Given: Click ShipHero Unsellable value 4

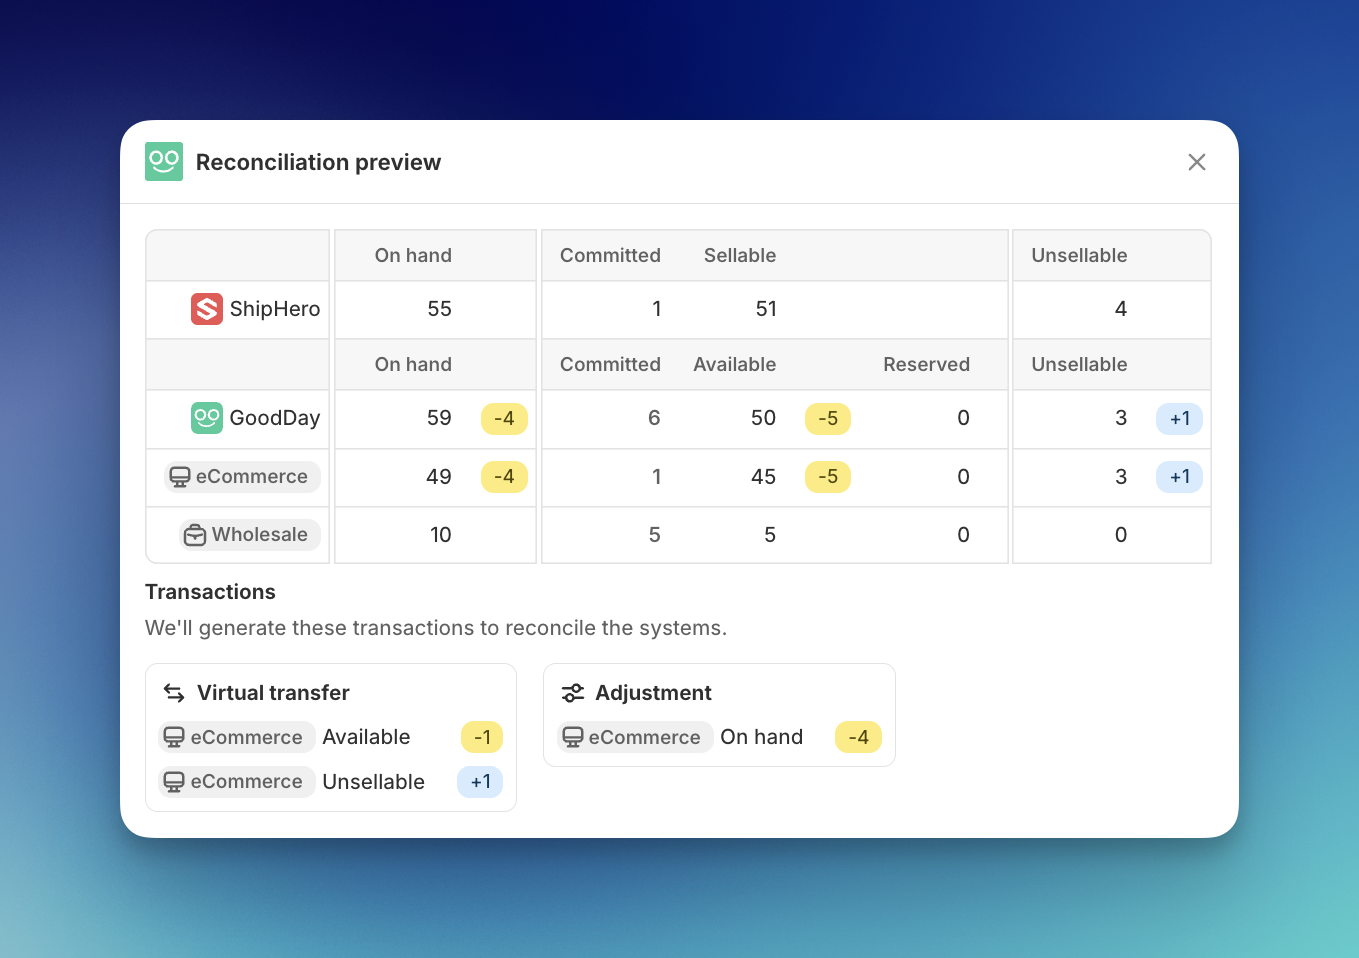Looking at the screenshot, I should pos(1121,309).
